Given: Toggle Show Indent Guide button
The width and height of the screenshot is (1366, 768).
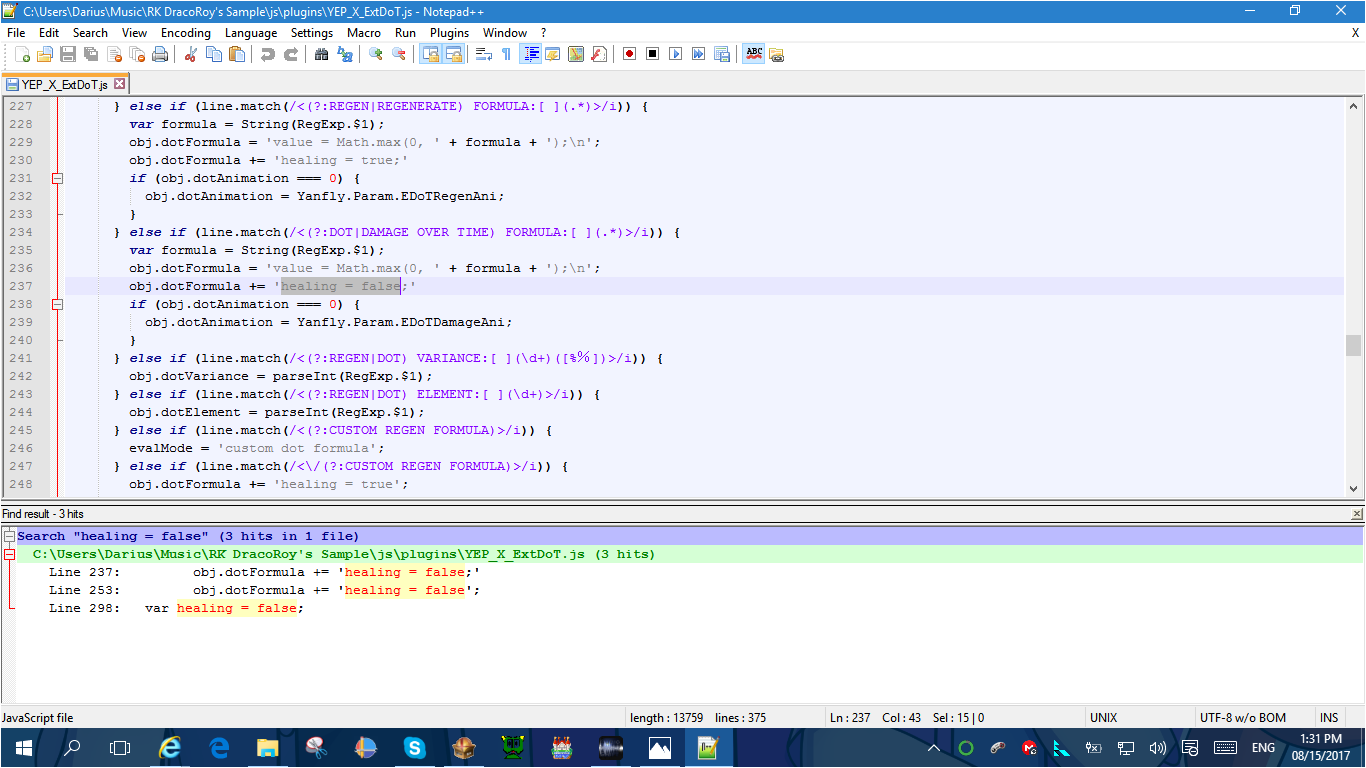Looking at the screenshot, I should (x=529, y=54).
